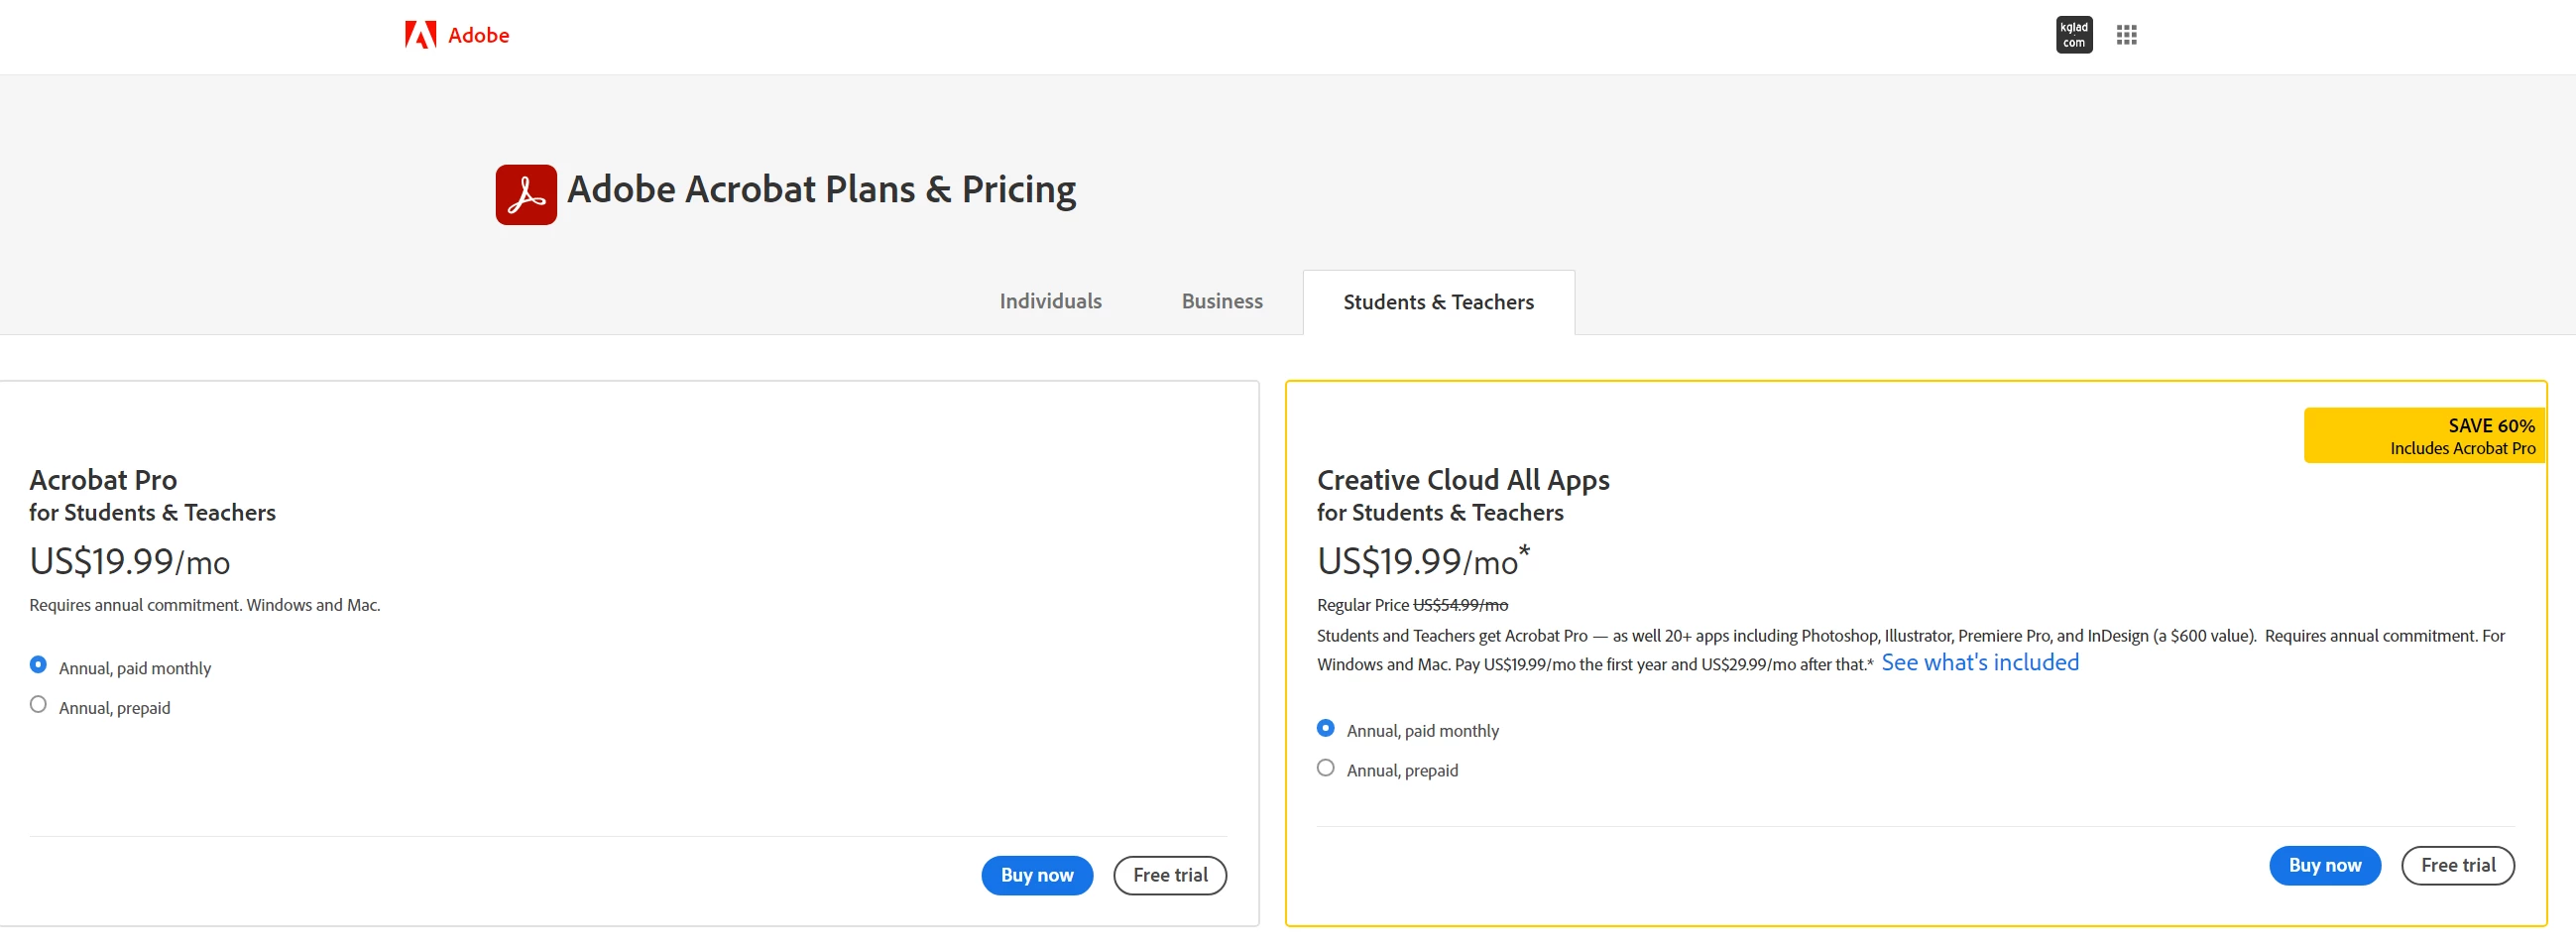Click the Adobe wordmark text
Screen dimensions: 2576x950
pyautogui.click(x=478, y=35)
